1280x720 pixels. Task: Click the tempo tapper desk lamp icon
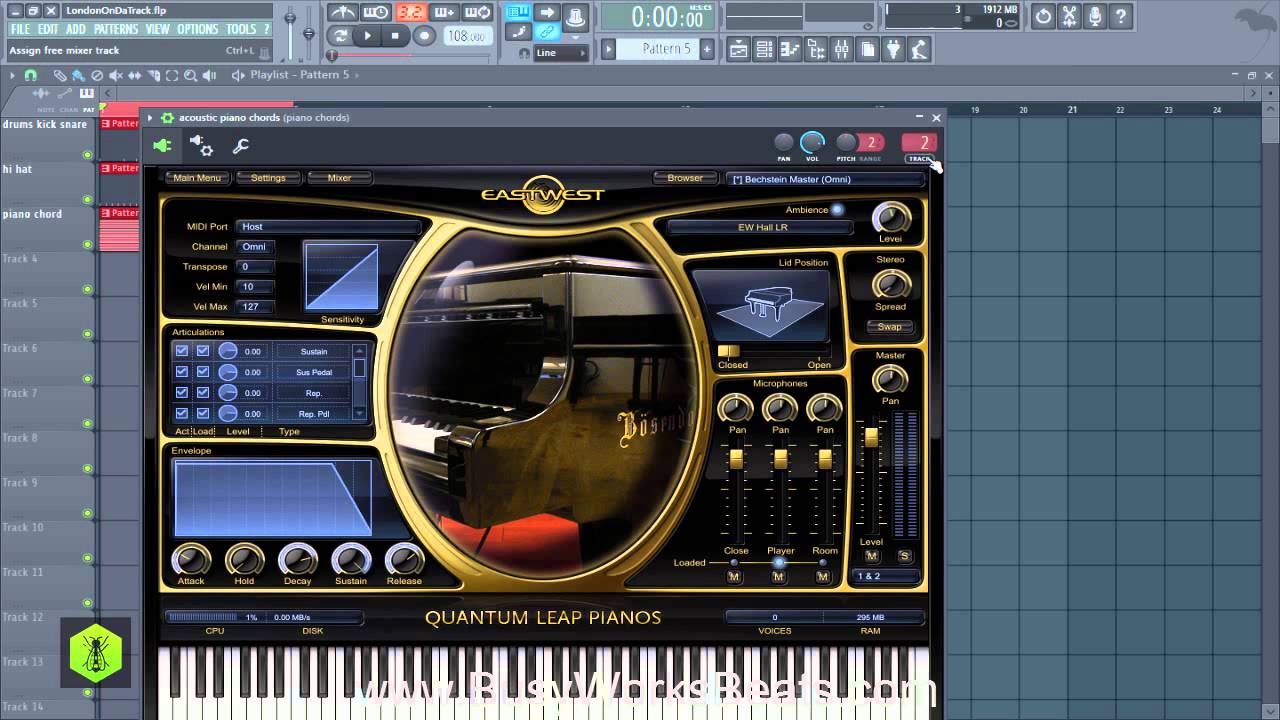[920, 49]
